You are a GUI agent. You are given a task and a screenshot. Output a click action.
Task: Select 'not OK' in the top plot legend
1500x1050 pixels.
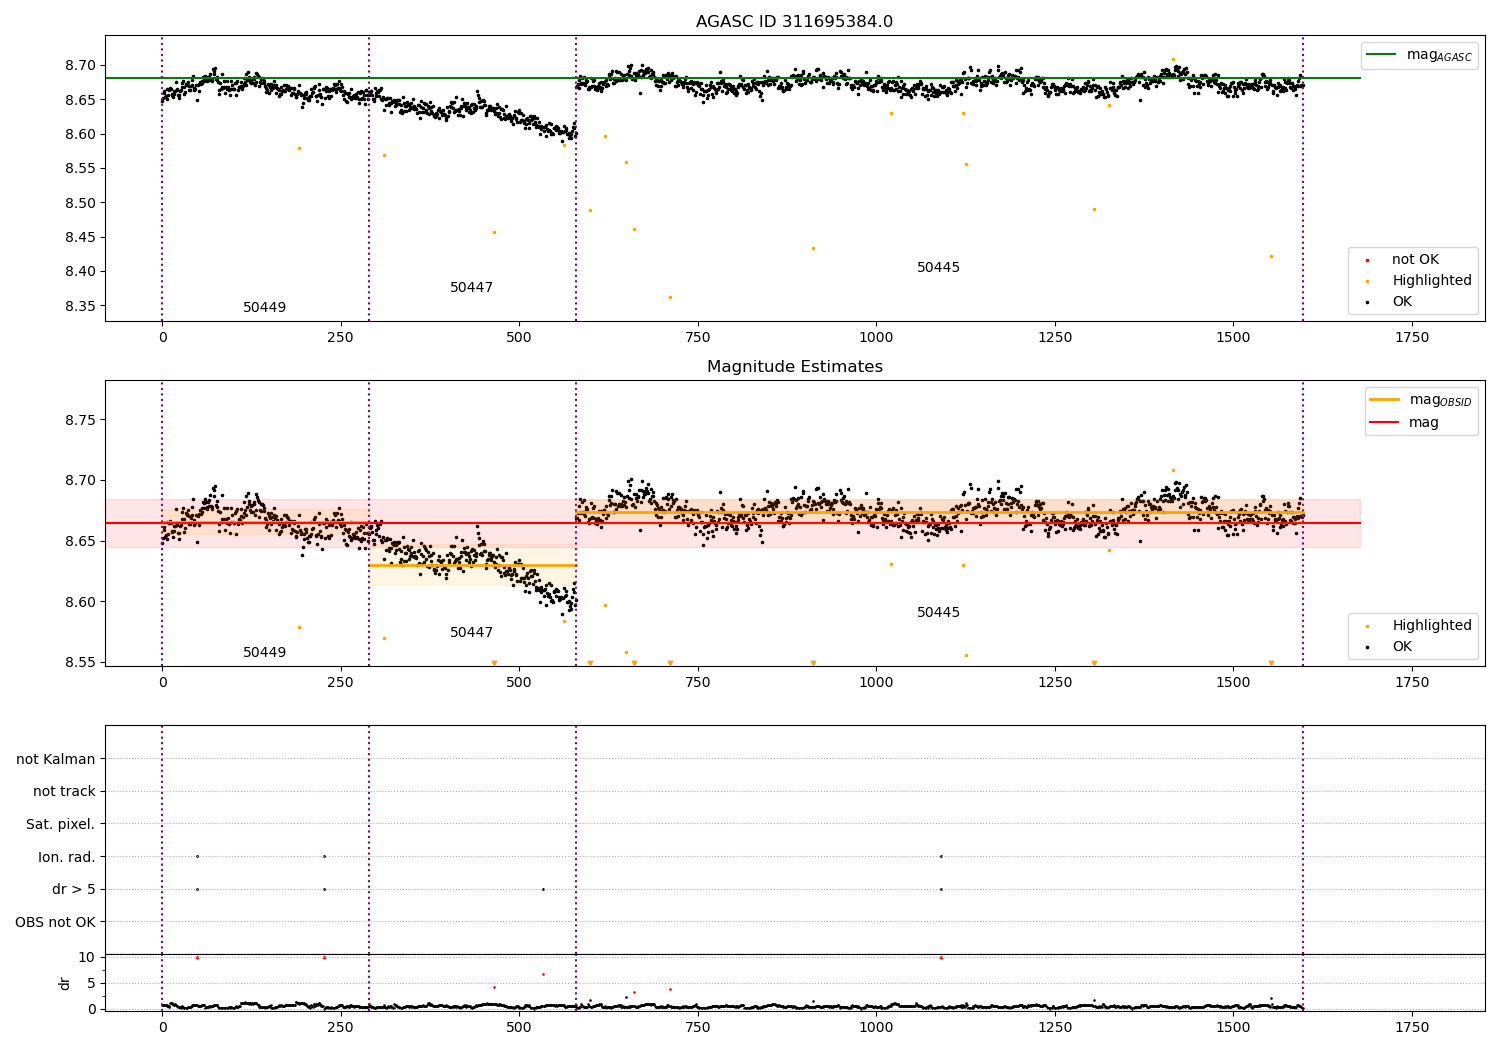coord(1415,260)
